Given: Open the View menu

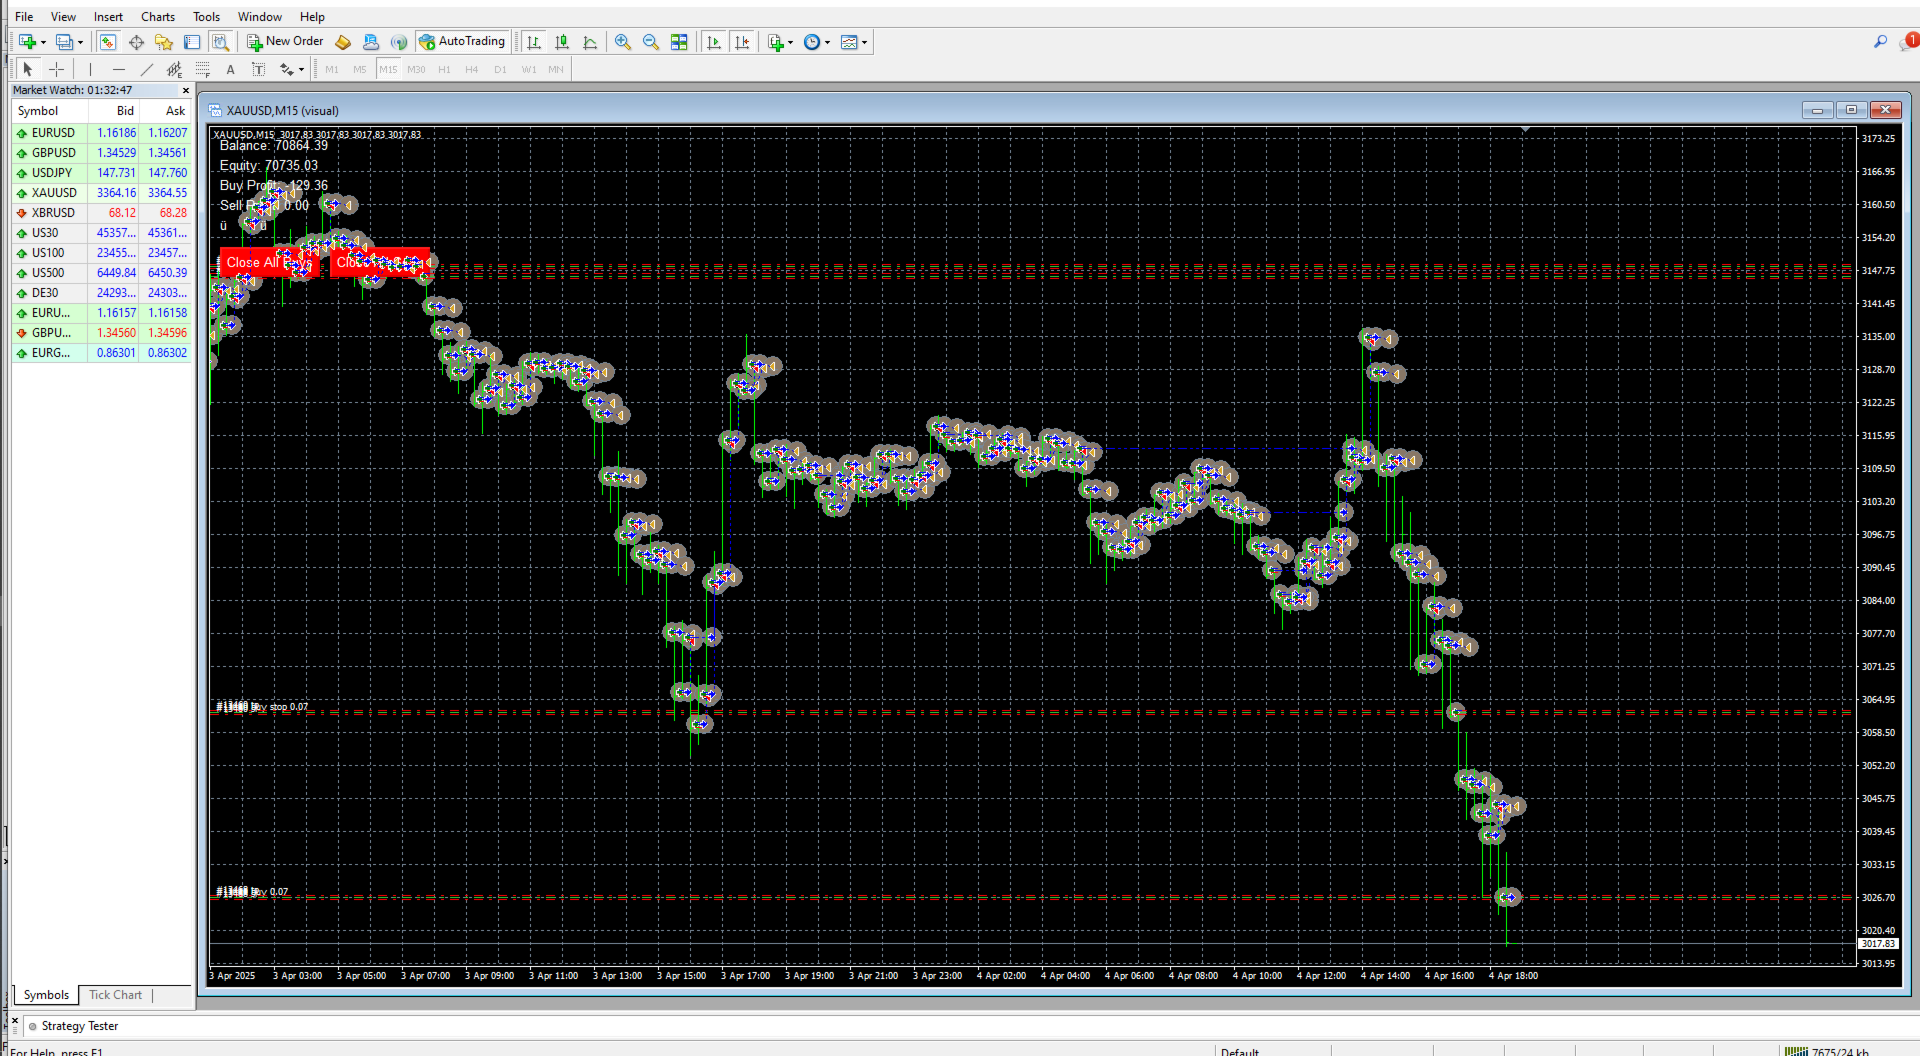Looking at the screenshot, I should (63, 16).
